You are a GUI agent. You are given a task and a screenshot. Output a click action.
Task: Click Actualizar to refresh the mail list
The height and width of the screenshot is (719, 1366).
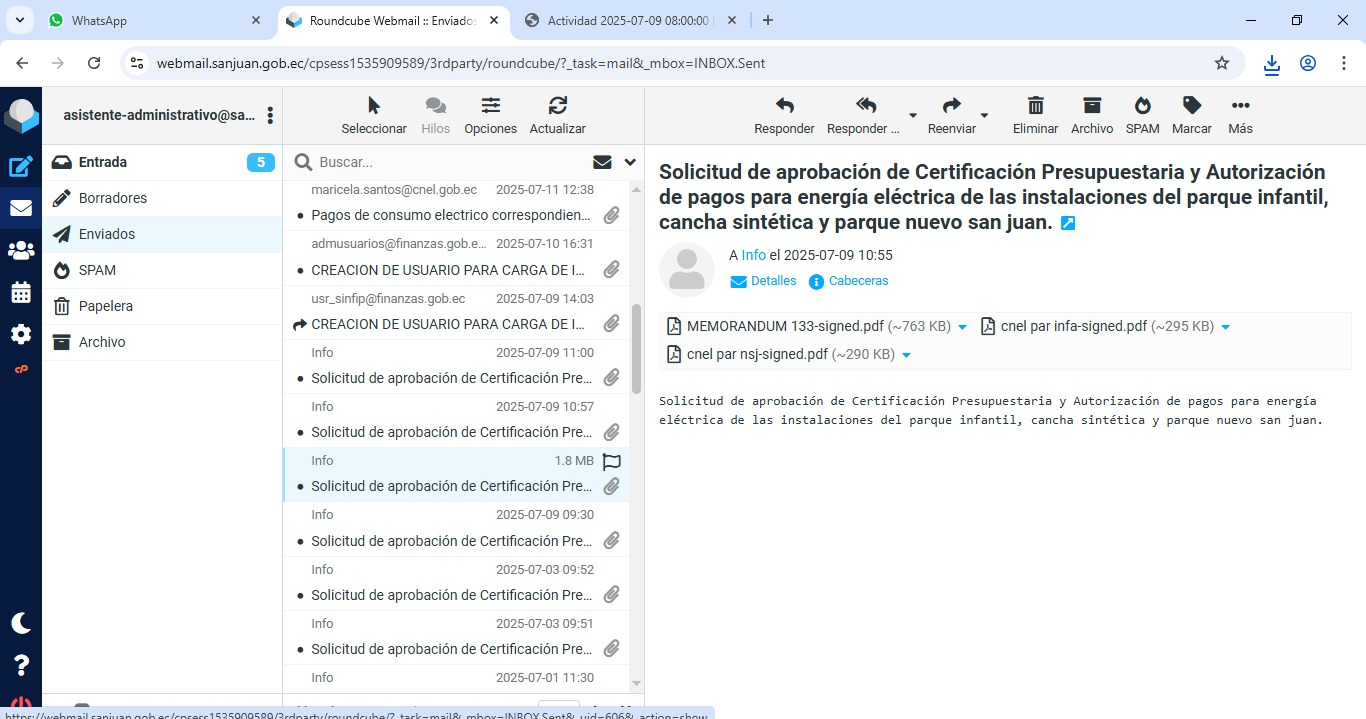(x=557, y=115)
